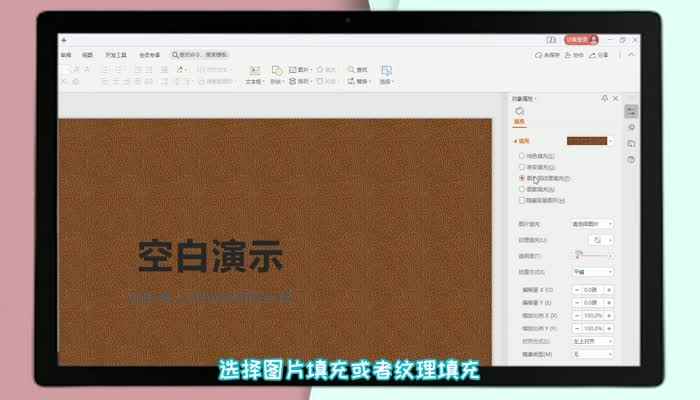This screenshot has width=700, height=400.
Task: Pin the 对象属性 panel
Action: tap(604, 98)
